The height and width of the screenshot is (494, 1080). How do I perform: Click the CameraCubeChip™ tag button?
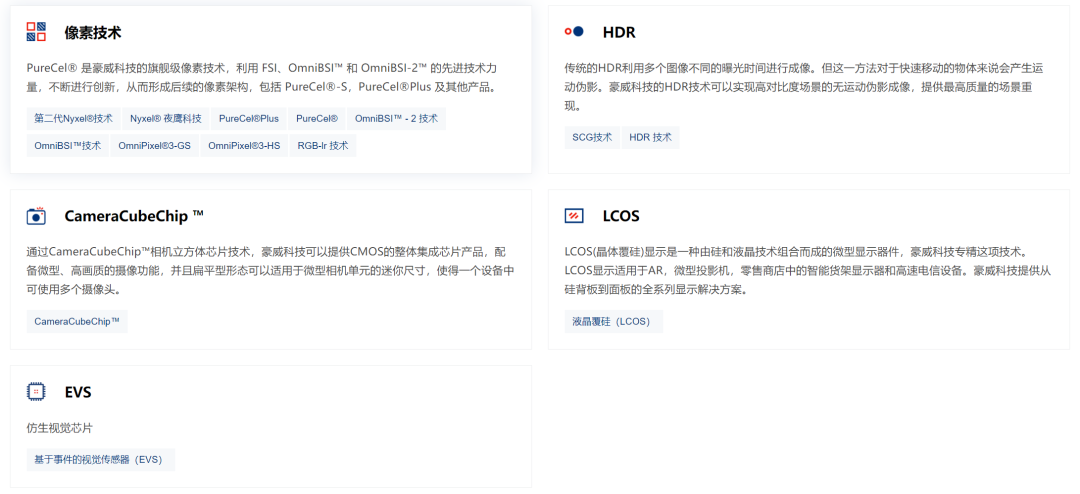pyautogui.click(x=77, y=321)
